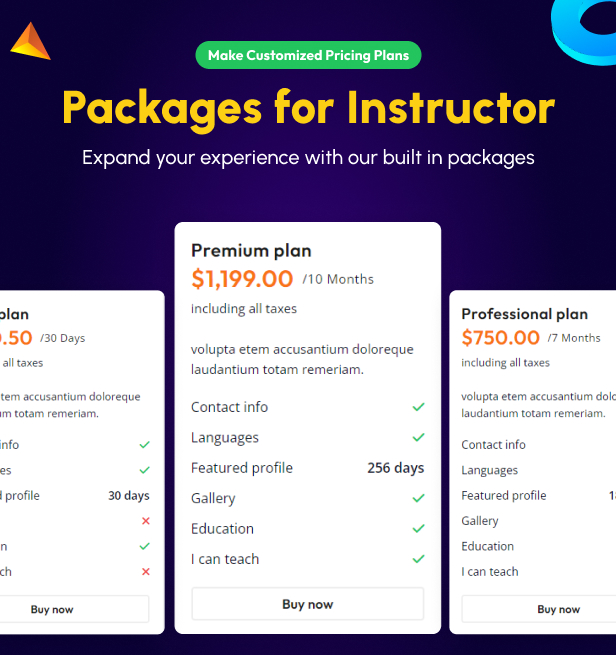
Task: Click the orange triangle logo icon
Action: [30, 41]
